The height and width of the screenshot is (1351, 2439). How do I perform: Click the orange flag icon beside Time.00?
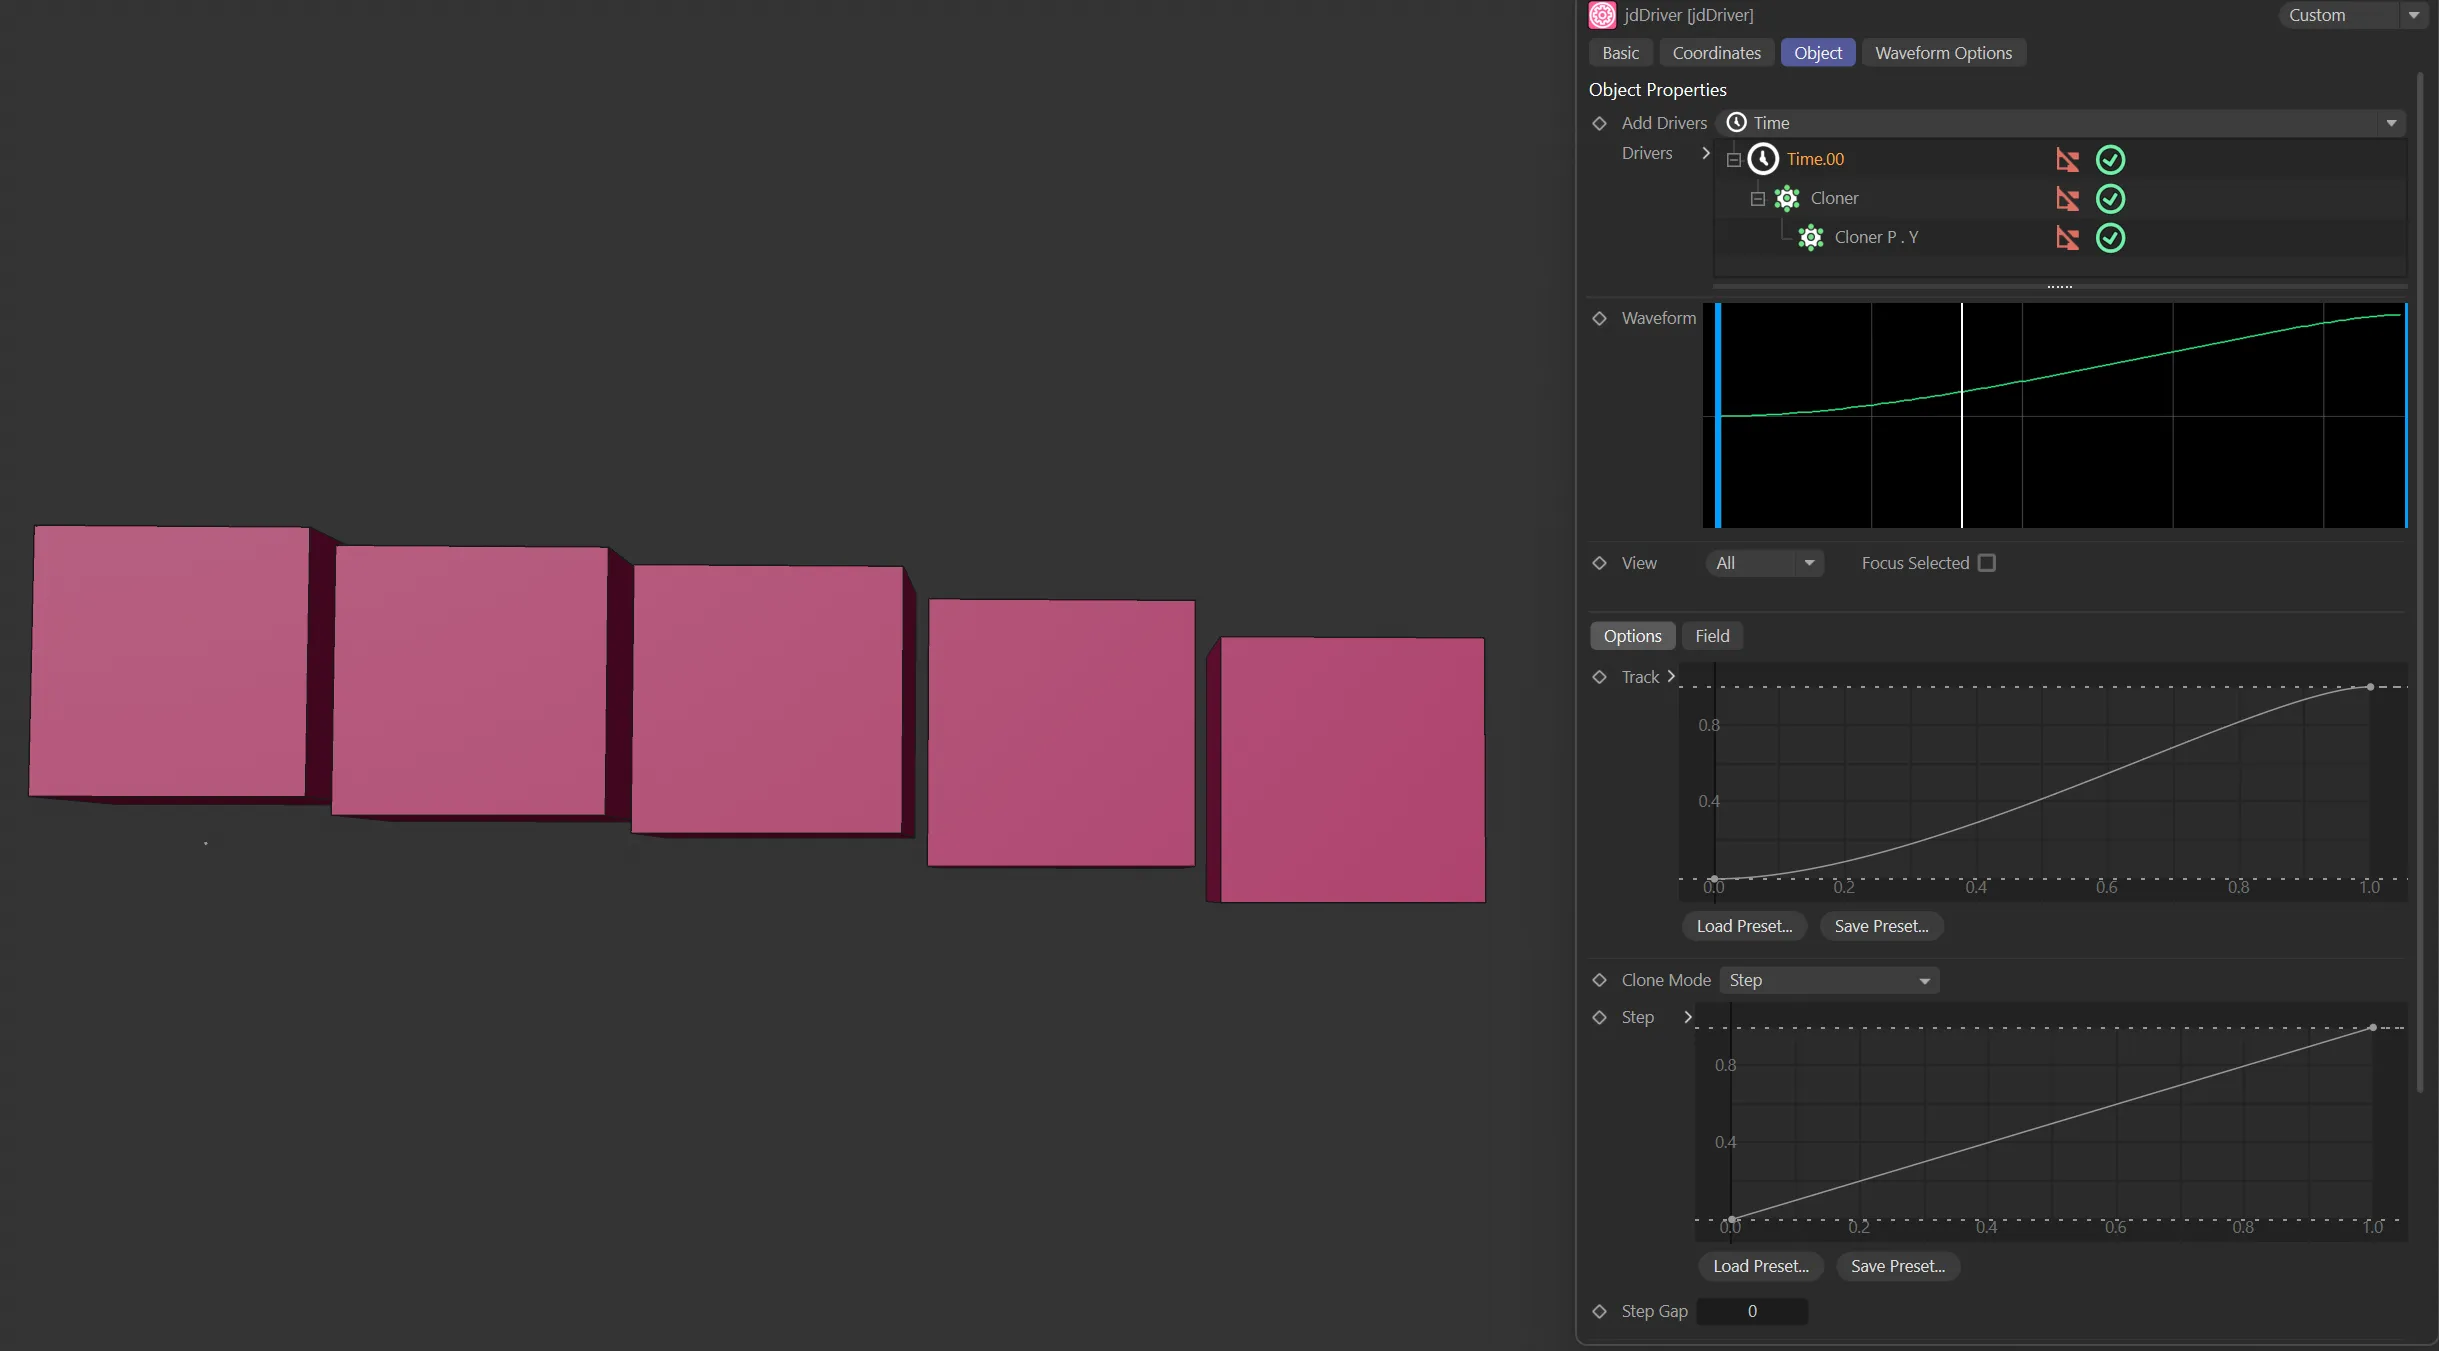(2067, 160)
